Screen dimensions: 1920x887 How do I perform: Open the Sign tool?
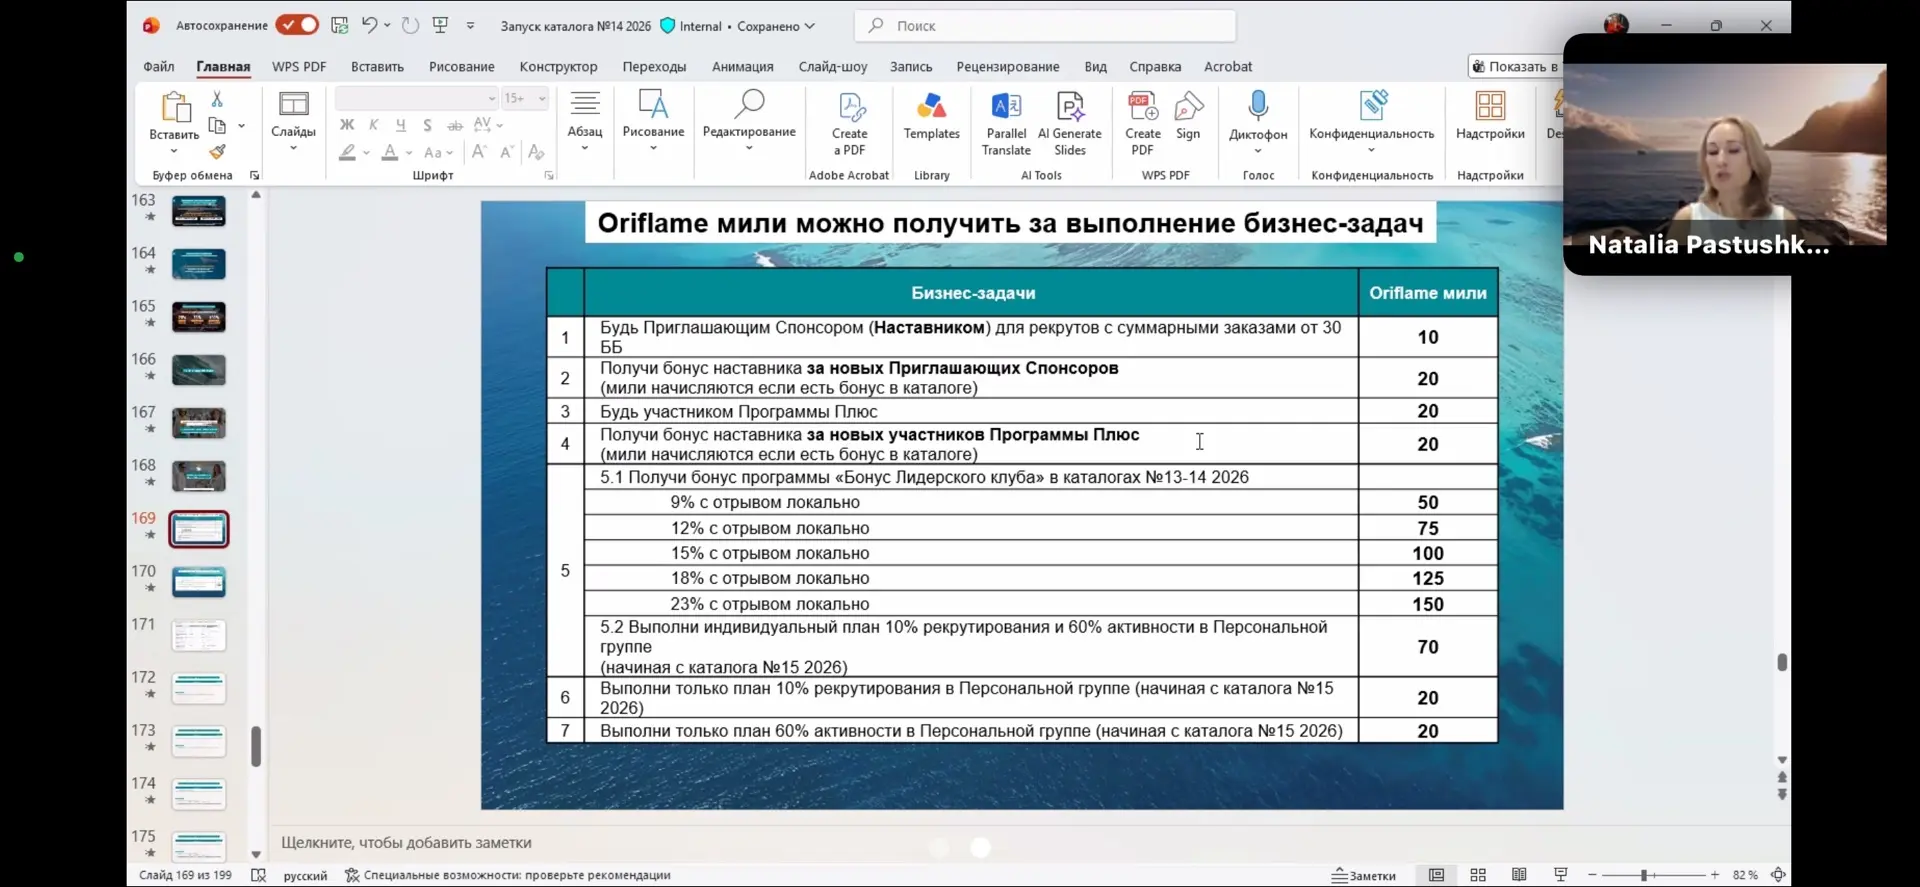[1188, 116]
